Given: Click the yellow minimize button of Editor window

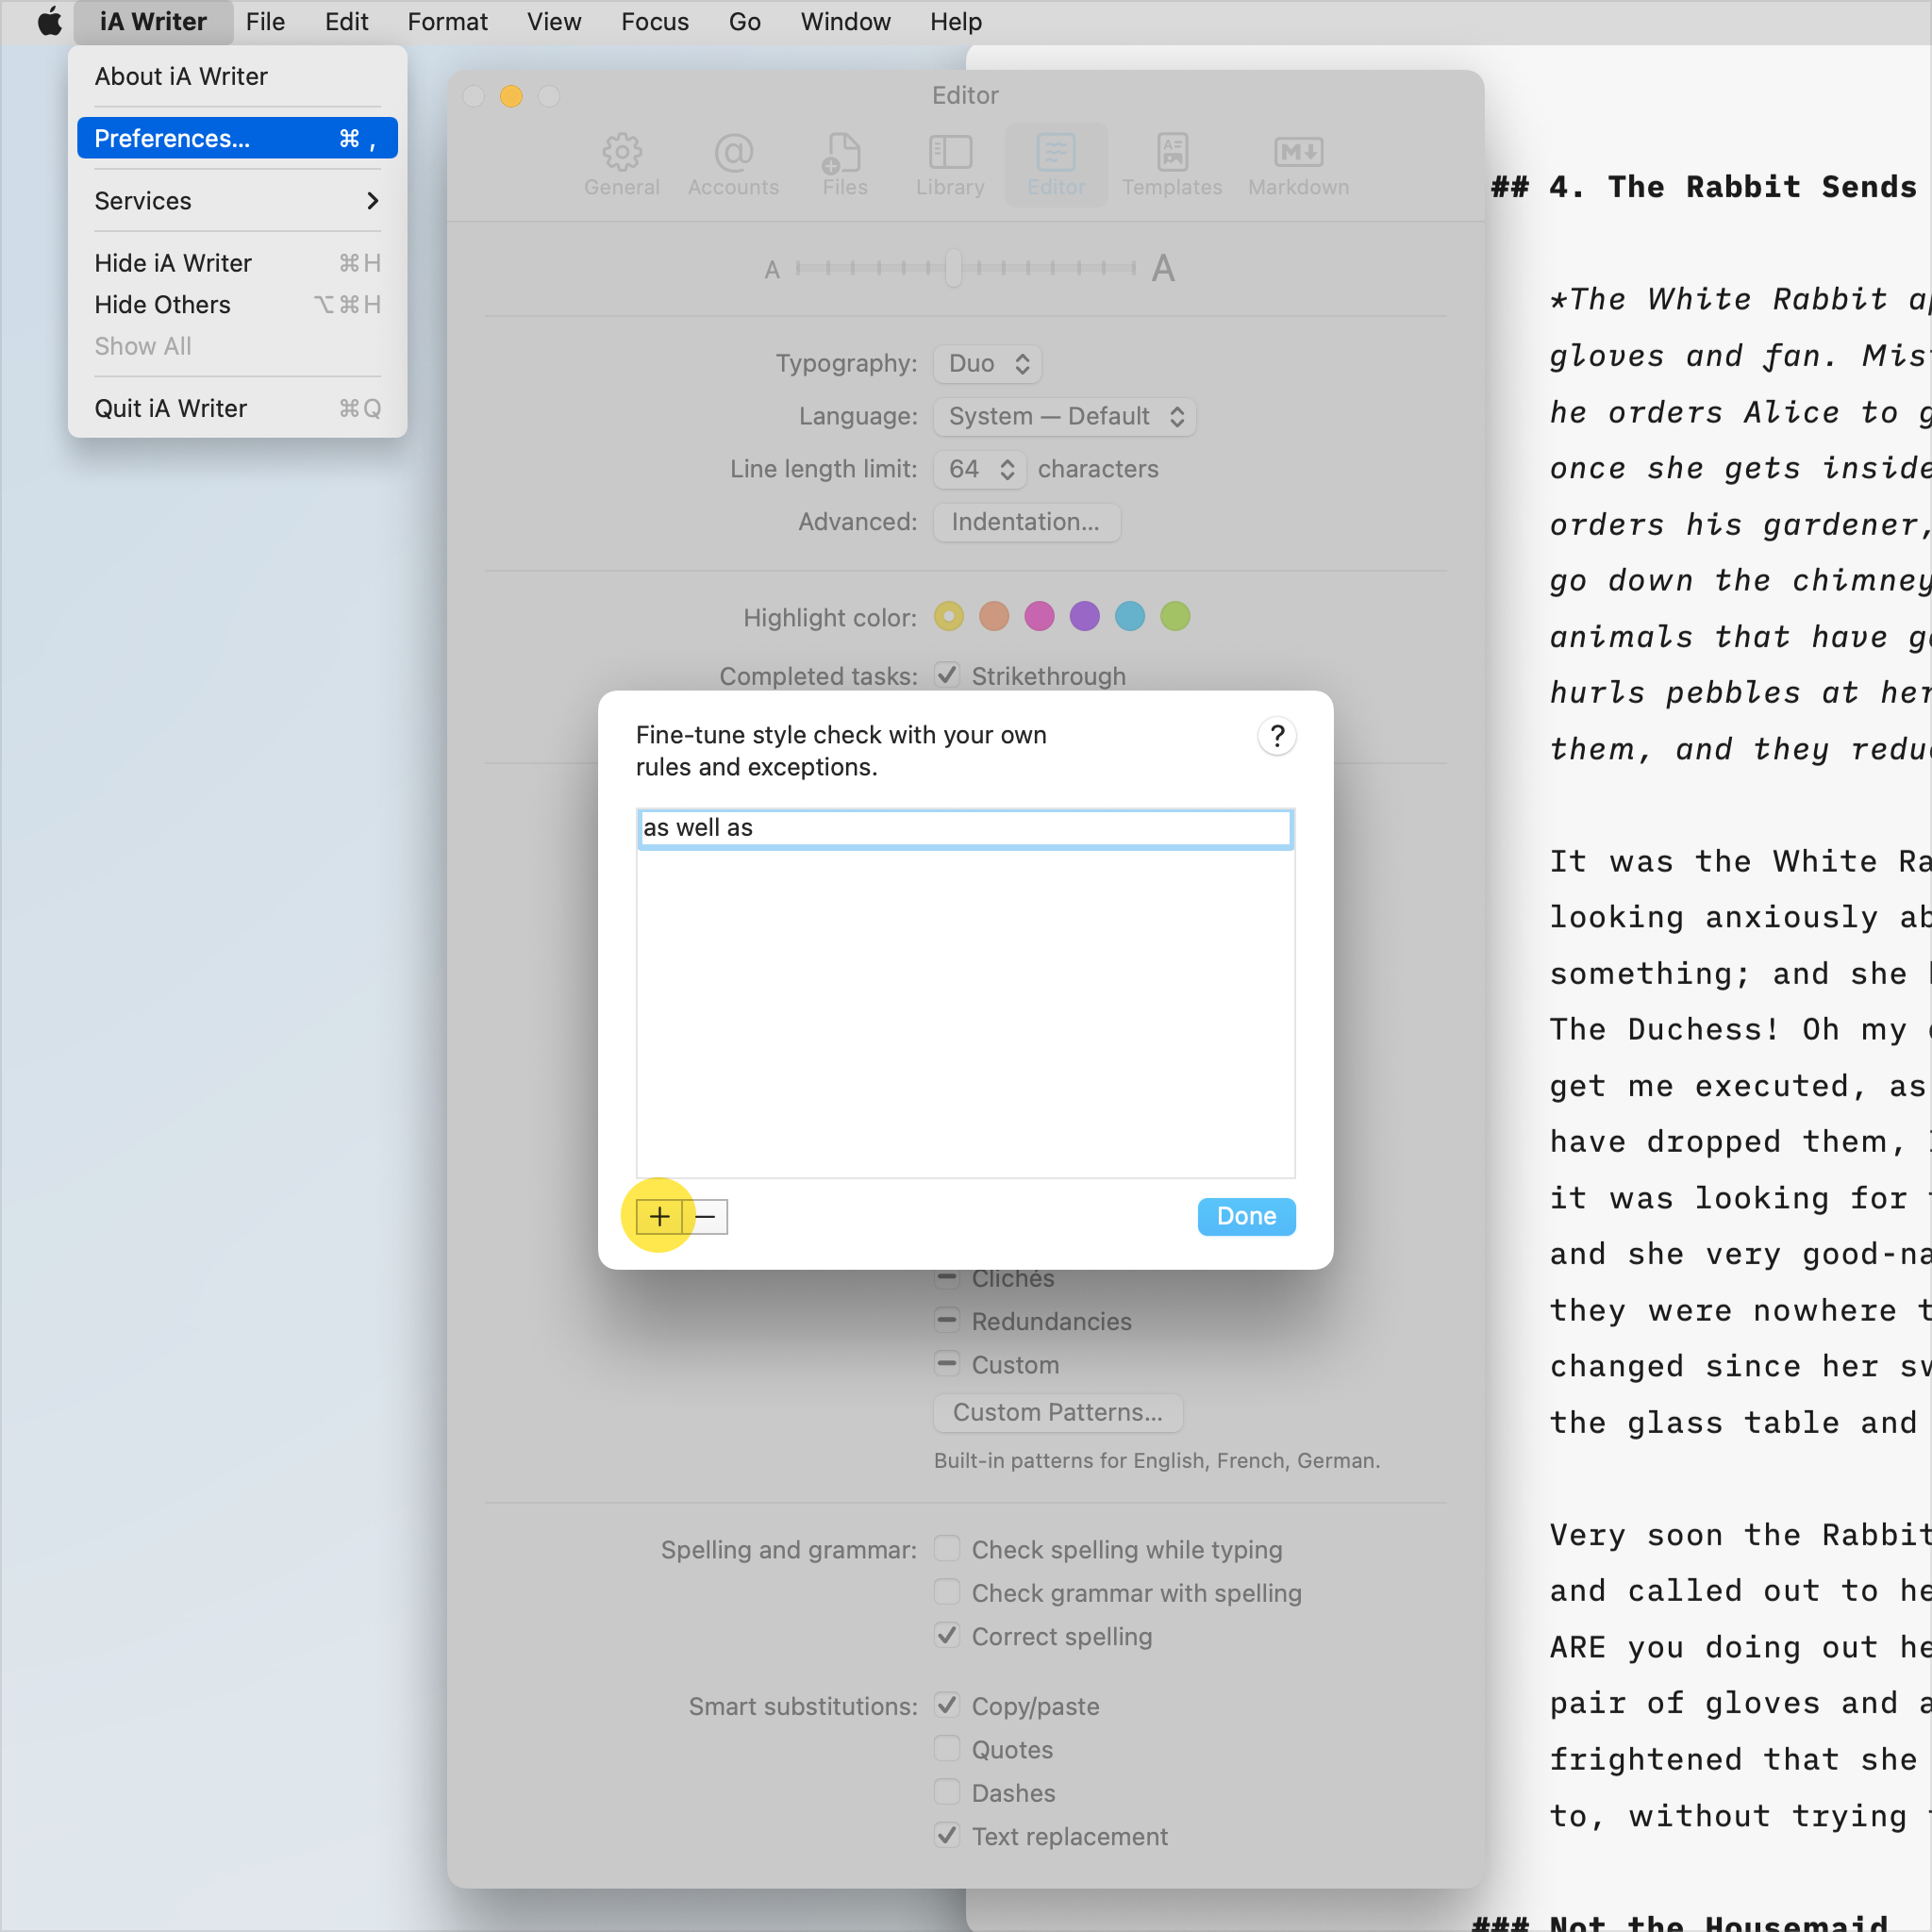Looking at the screenshot, I should pyautogui.click(x=511, y=96).
